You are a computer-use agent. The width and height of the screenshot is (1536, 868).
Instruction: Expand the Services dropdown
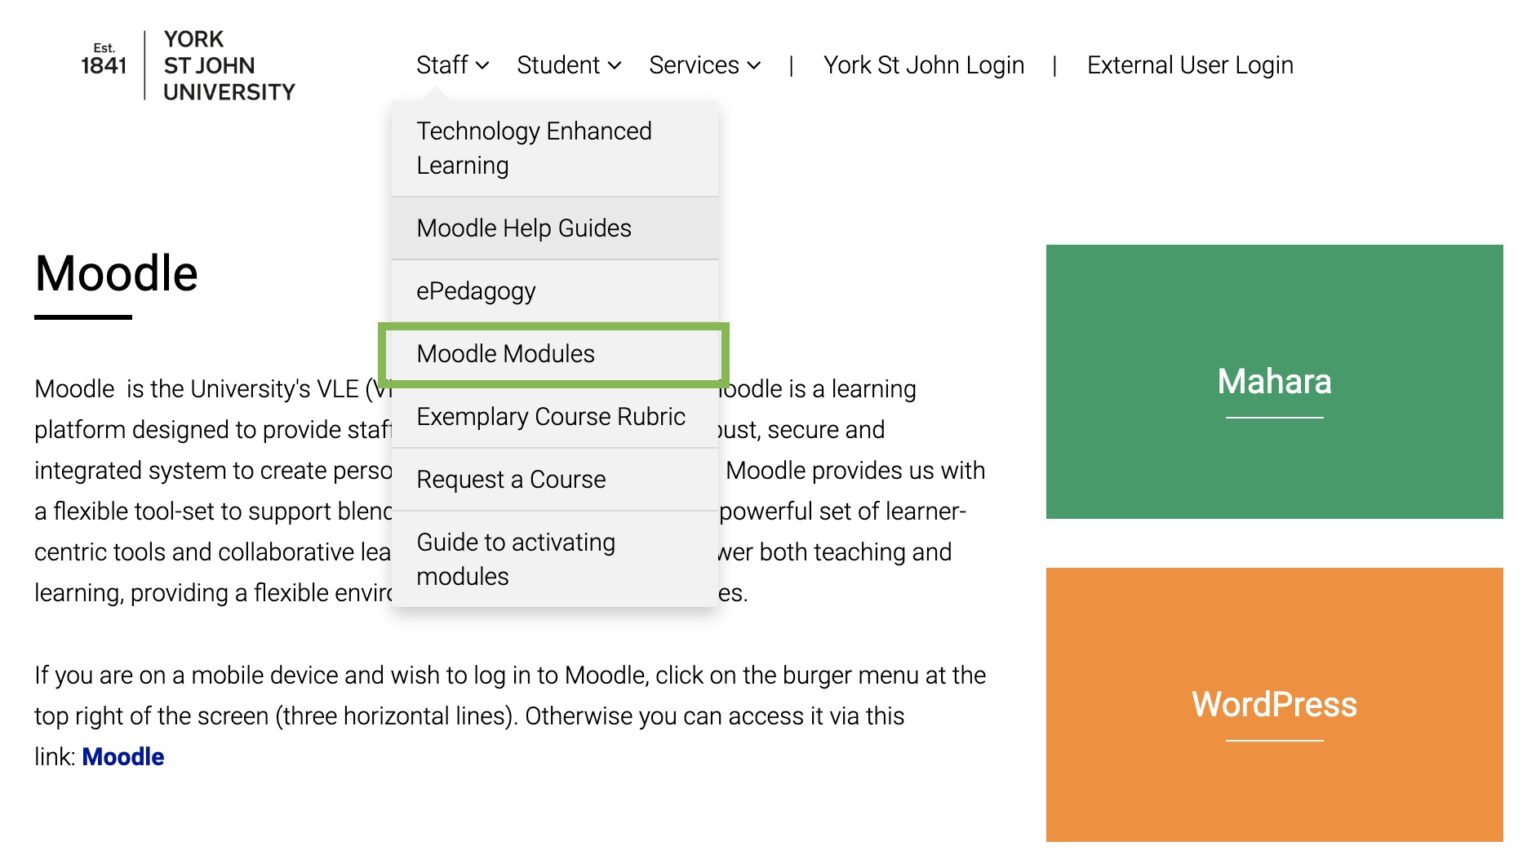click(694, 64)
